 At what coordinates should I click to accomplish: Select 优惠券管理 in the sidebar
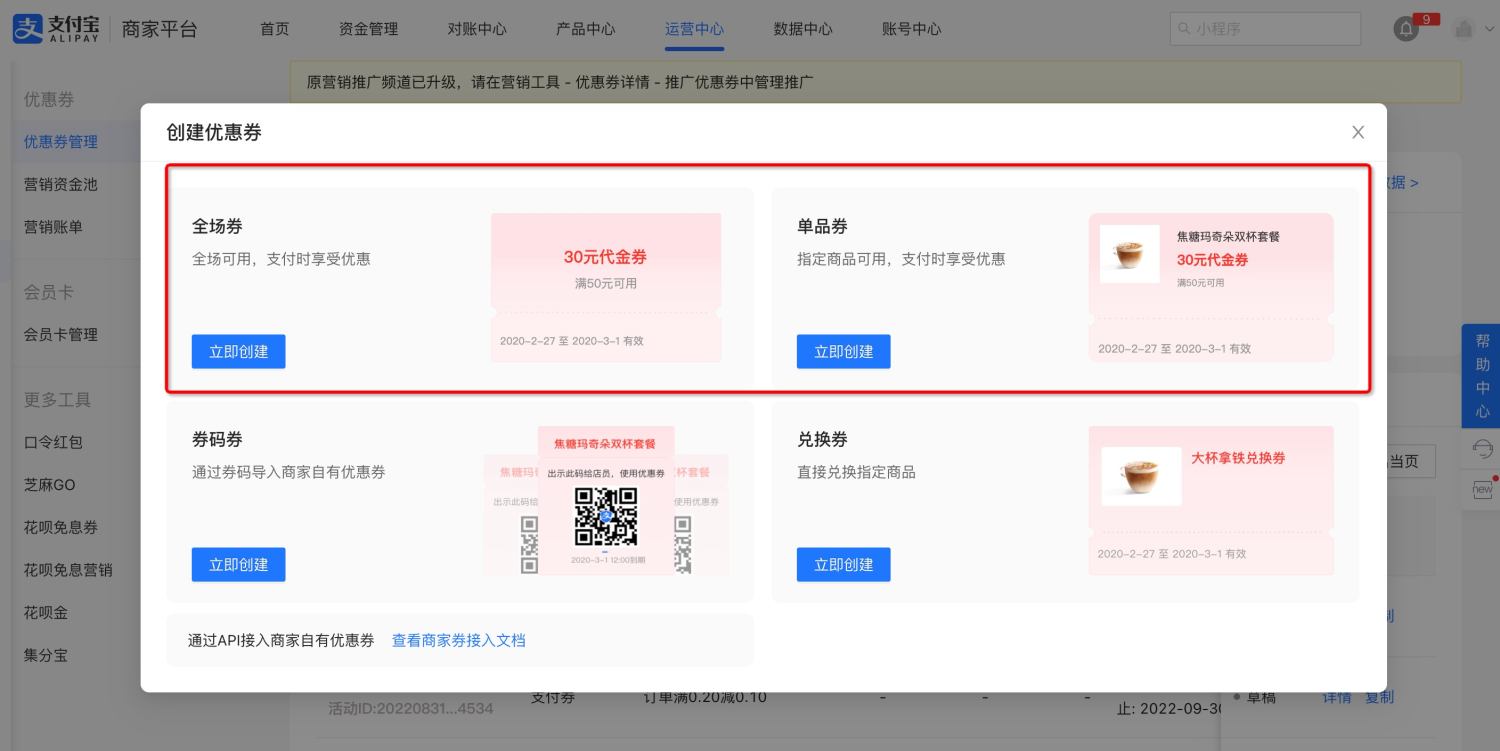(61, 142)
